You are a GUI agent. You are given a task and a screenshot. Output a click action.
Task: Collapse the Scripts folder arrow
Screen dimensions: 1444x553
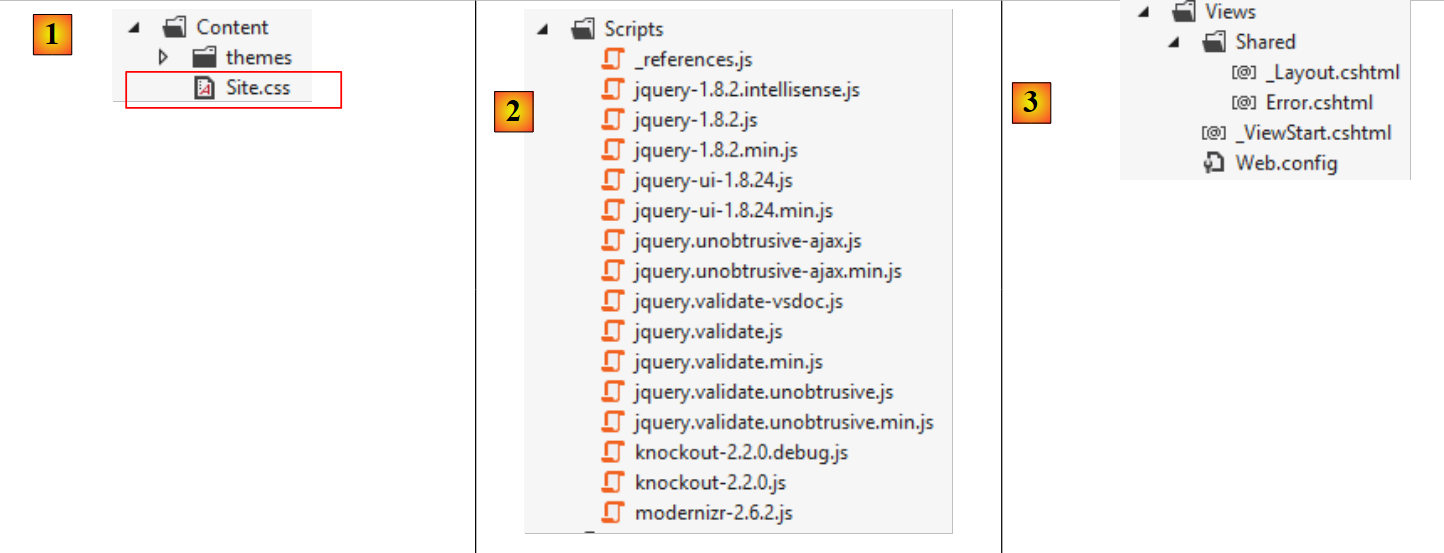541,30
